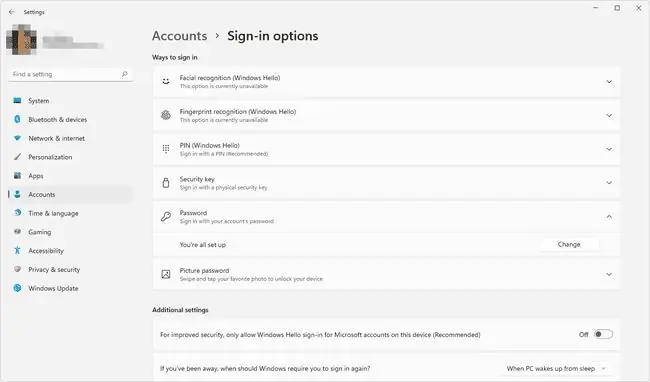Go to Network & internet label

click(56, 138)
